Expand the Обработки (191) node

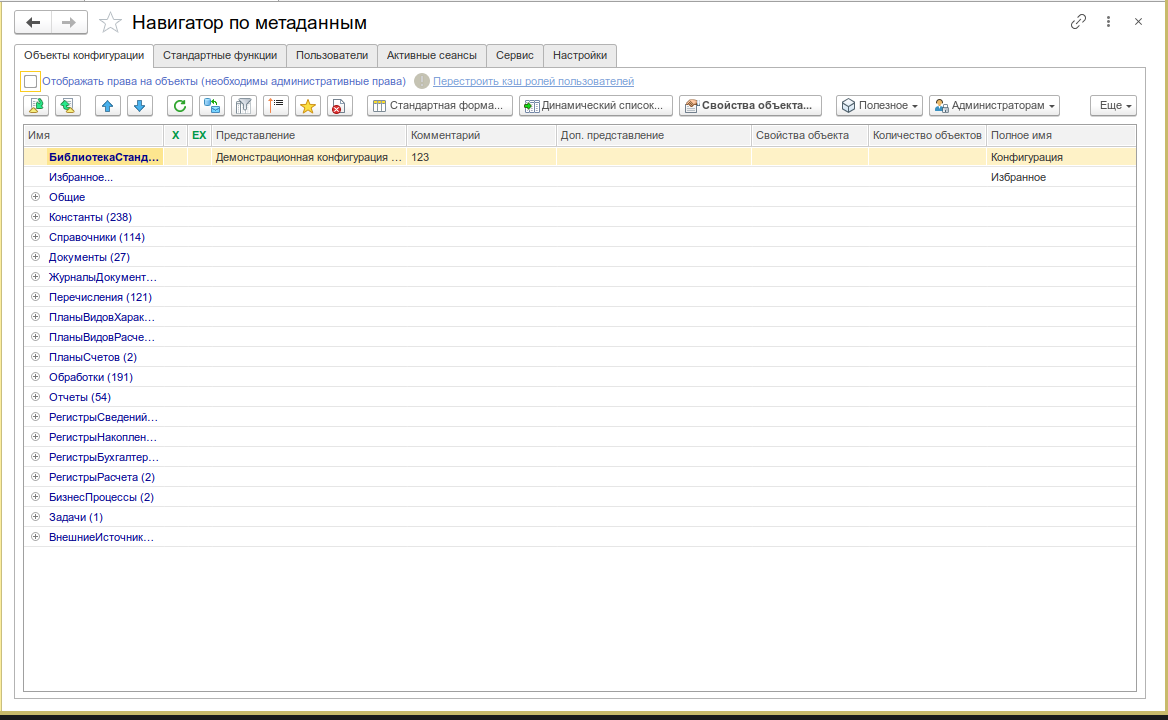(x=35, y=377)
